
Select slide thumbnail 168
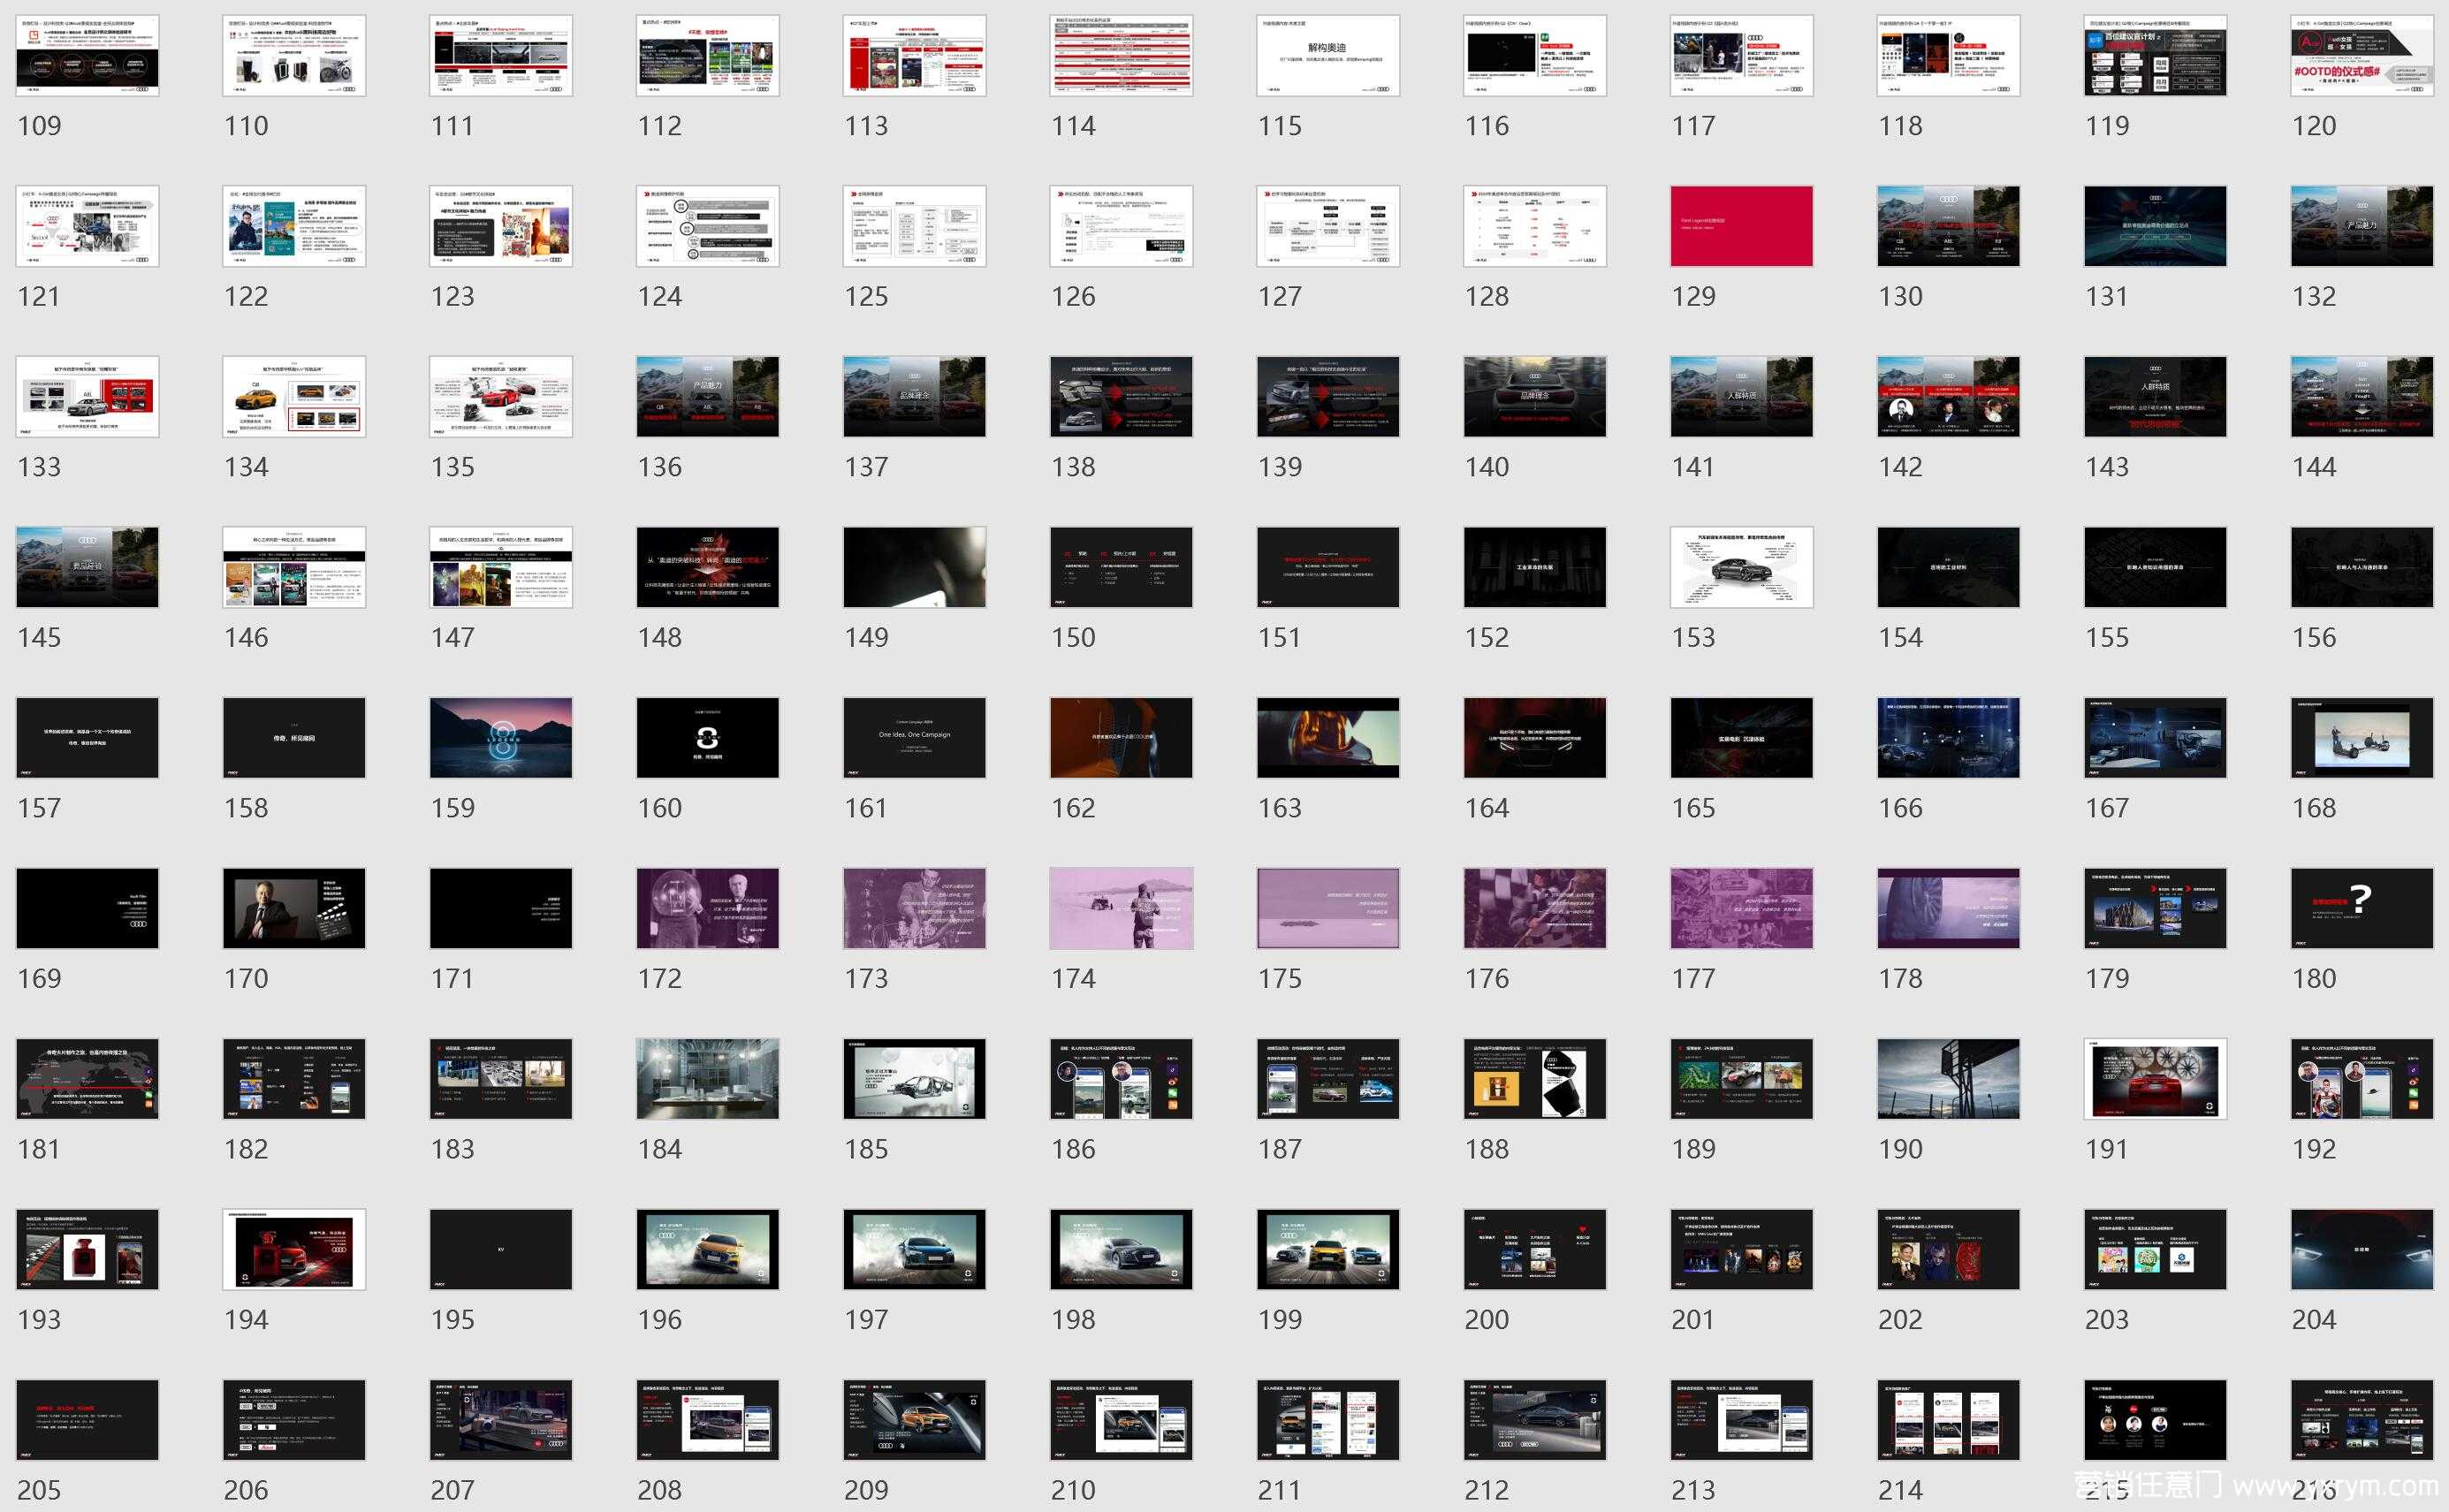[x=2362, y=738]
